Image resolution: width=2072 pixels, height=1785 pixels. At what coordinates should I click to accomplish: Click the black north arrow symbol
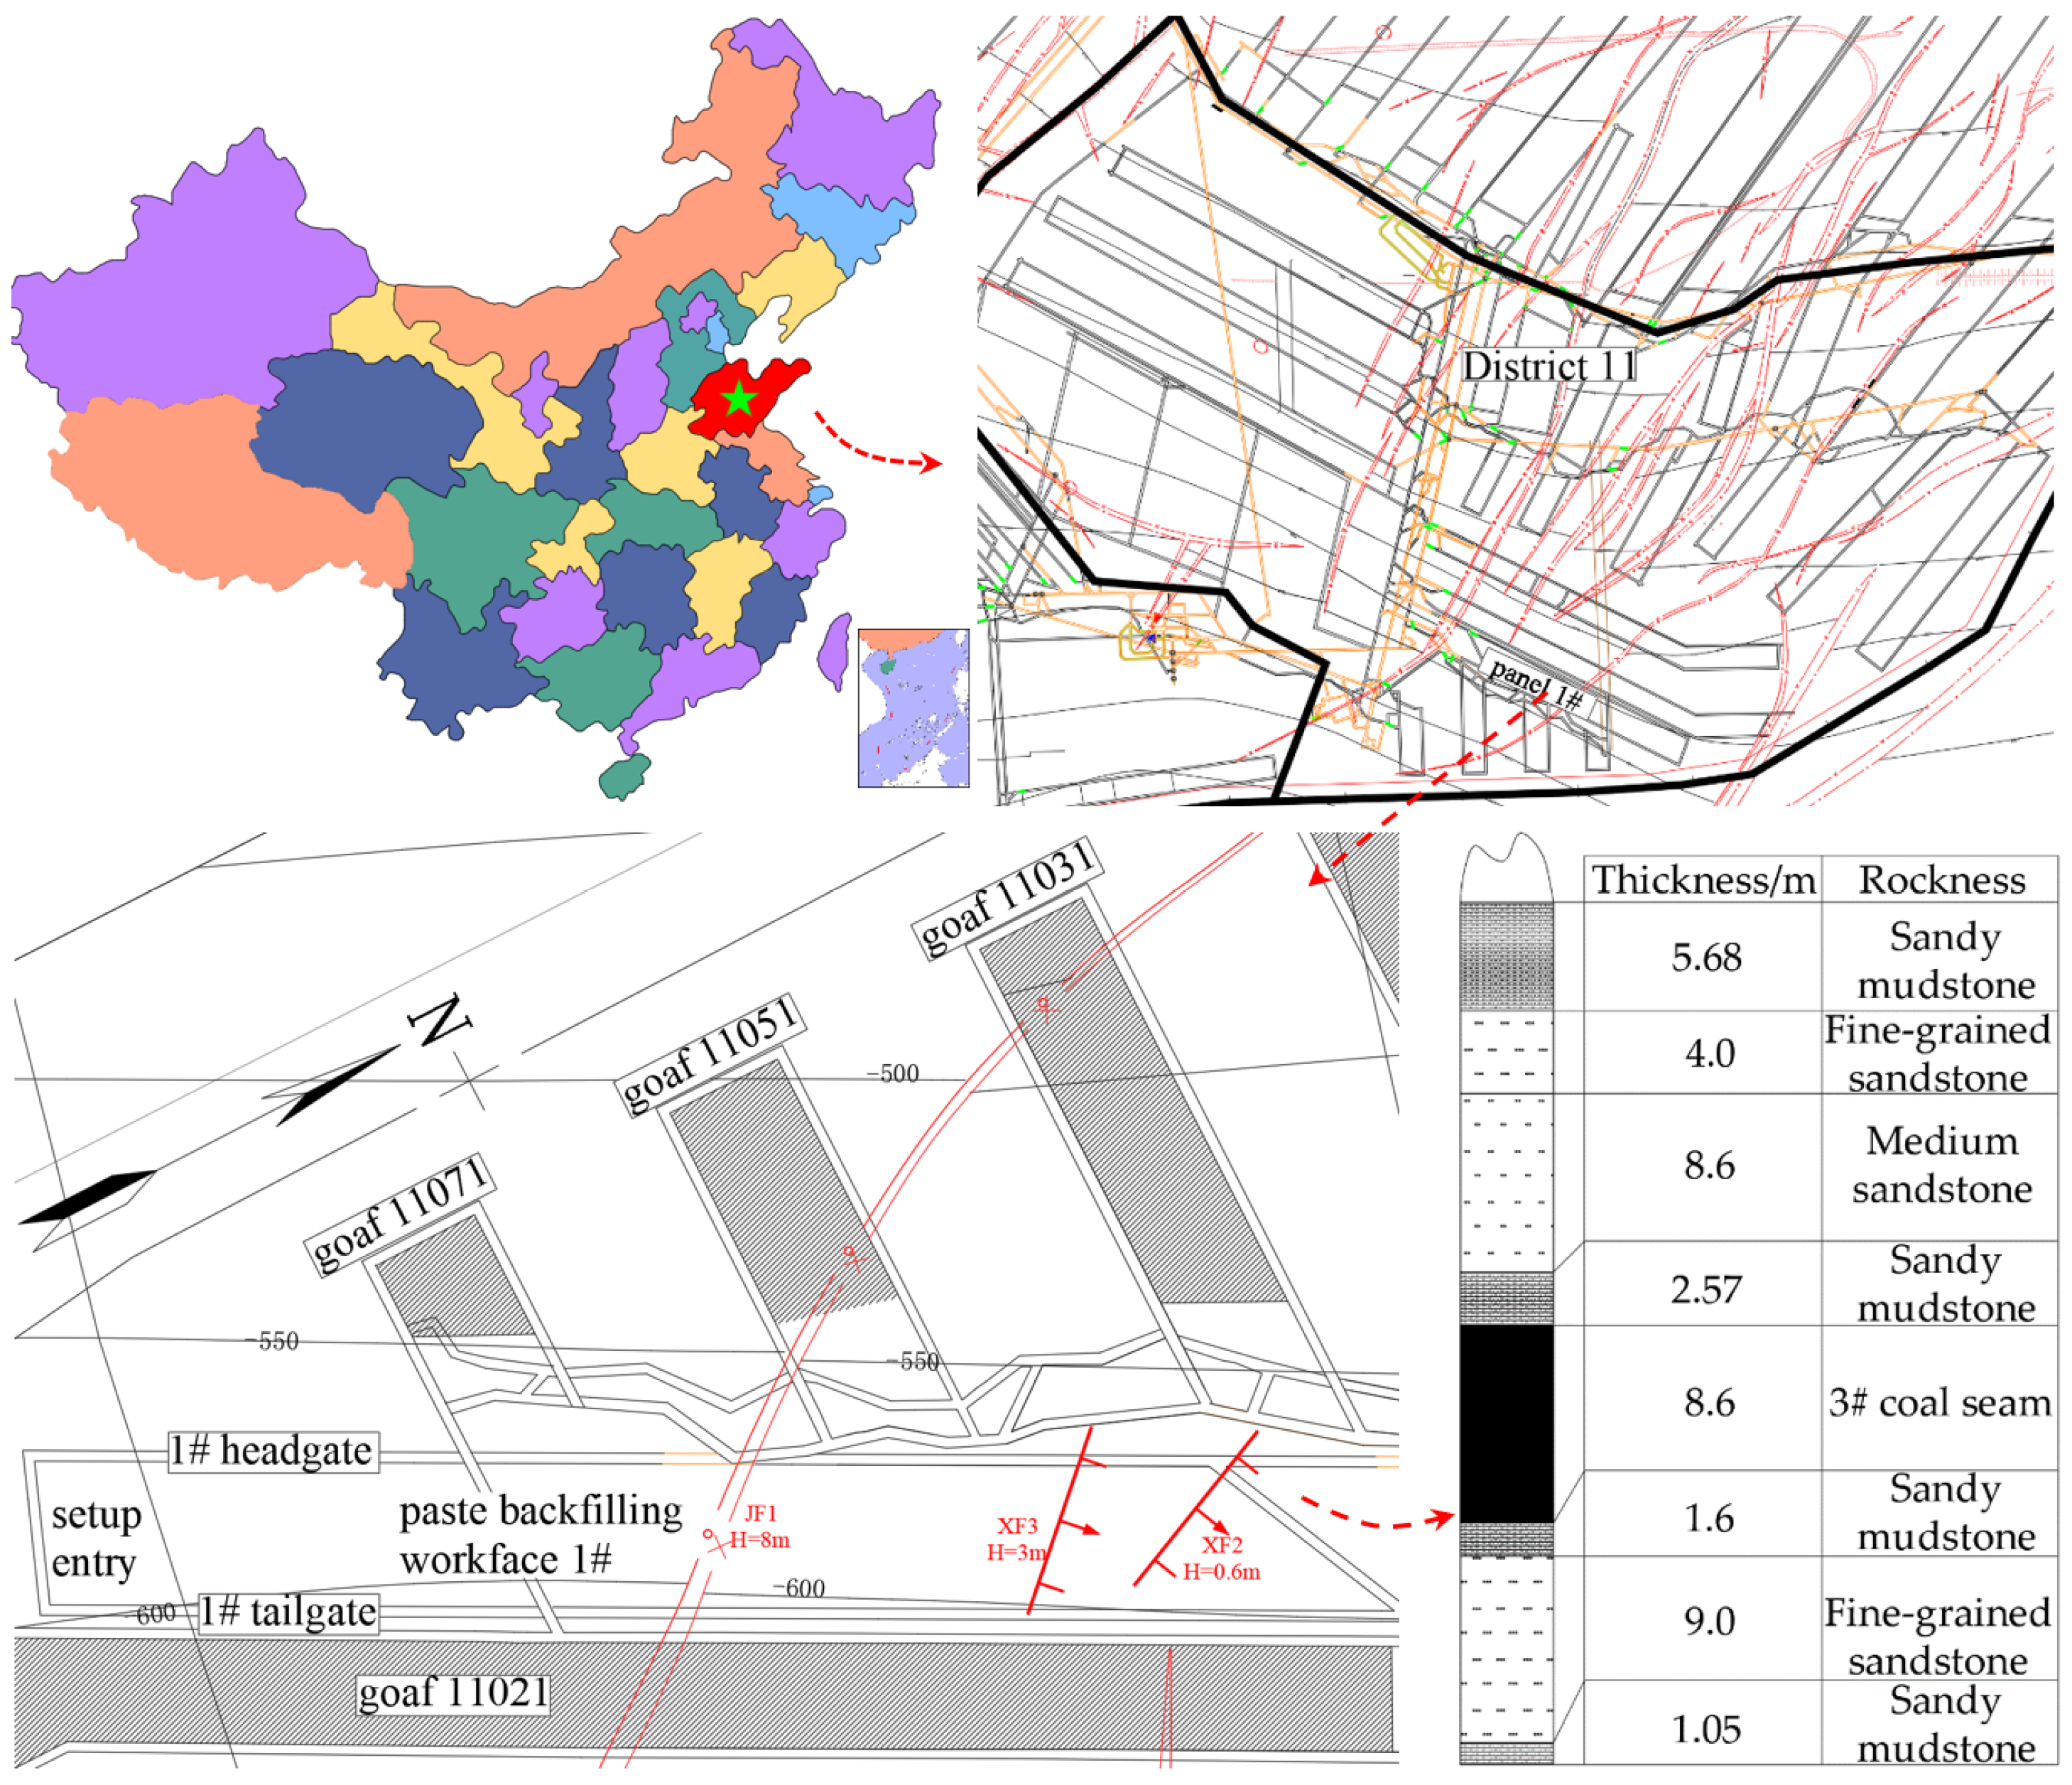[x=335, y=1085]
